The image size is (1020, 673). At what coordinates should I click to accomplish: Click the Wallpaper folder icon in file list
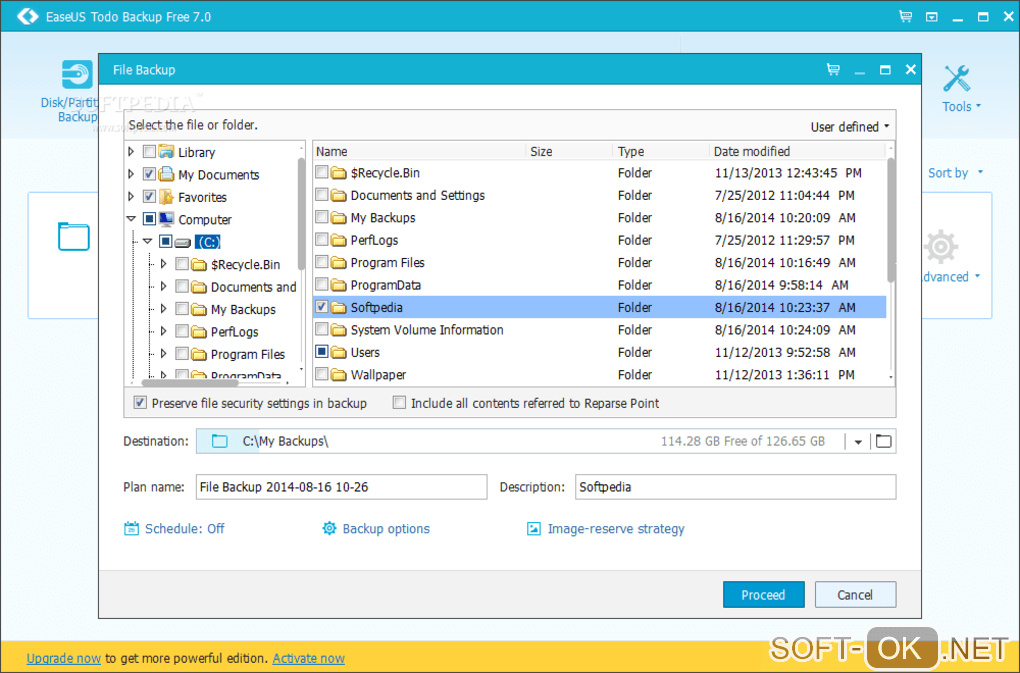[338, 375]
